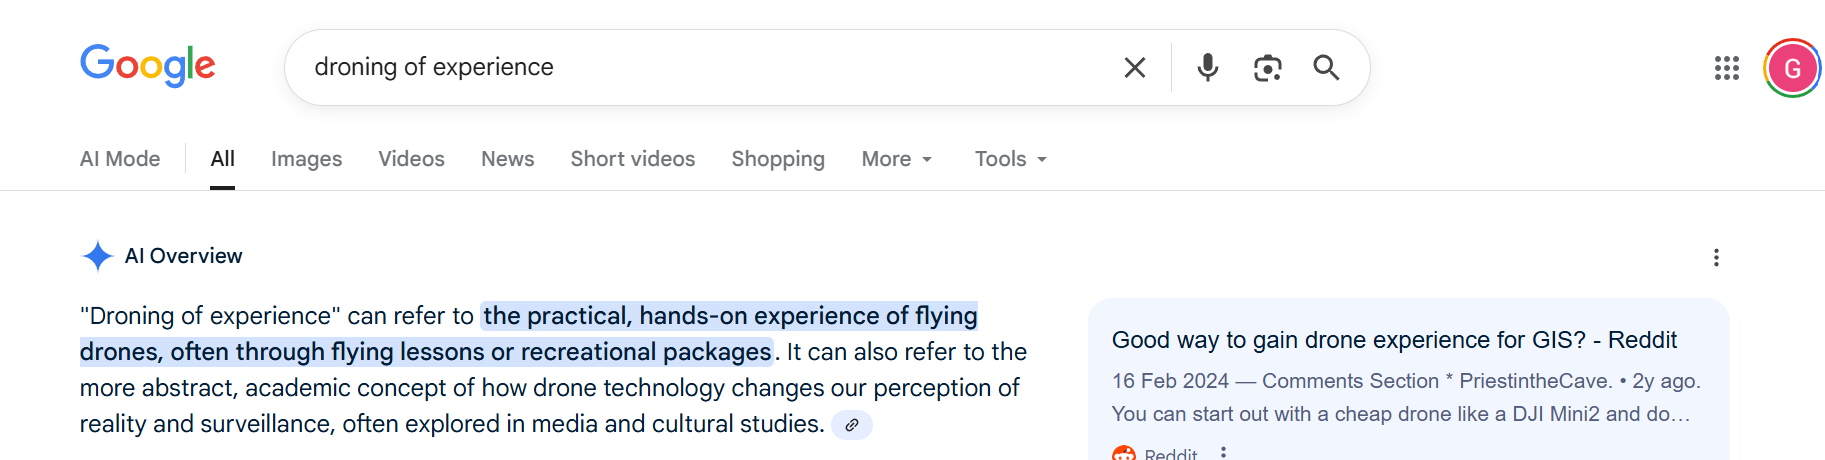
Task: Click the Google logo
Action: pyautogui.click(x=148, y=66)
